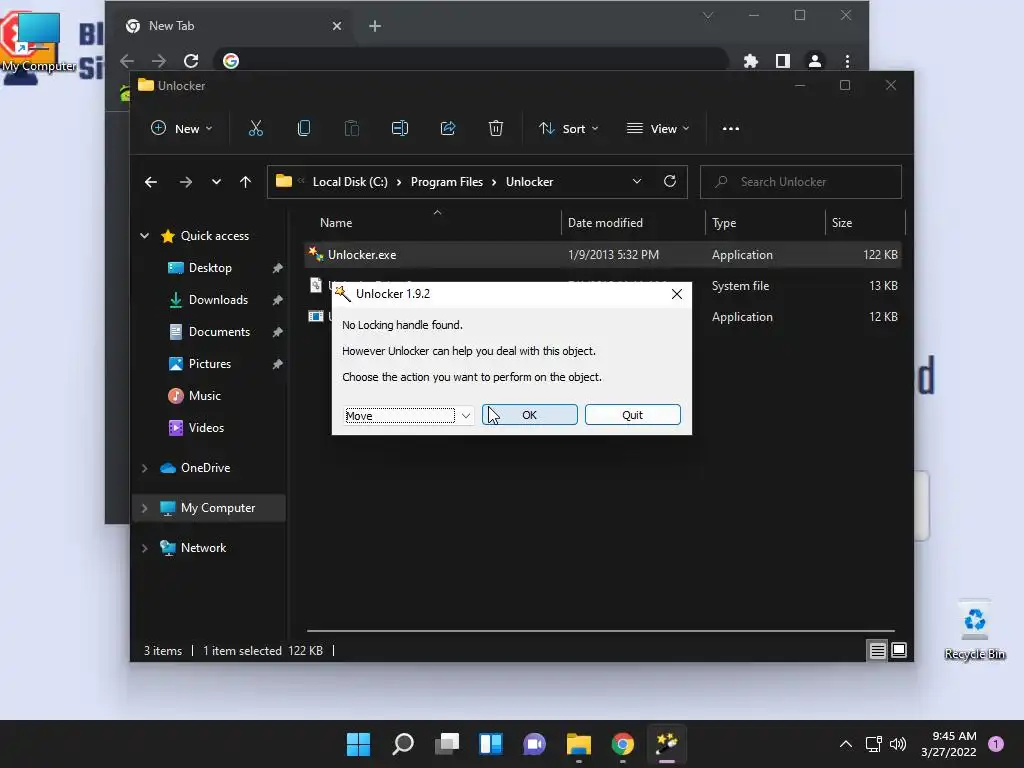
Task: Expand the OneDrive tree node
Action: (x=144, y=468)
